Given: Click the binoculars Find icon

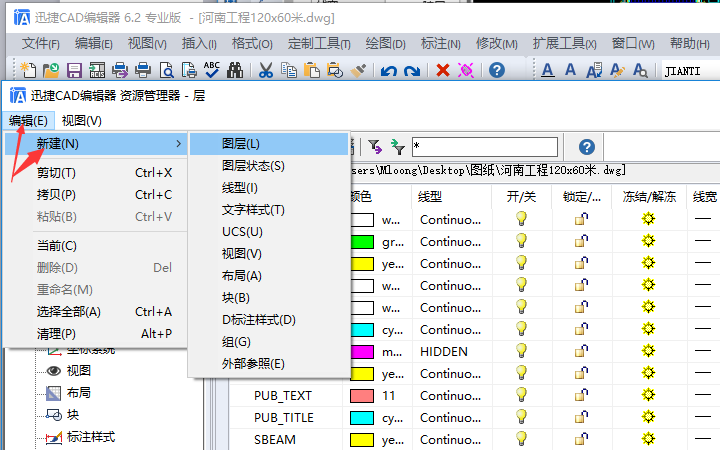Looking at the screenshot, I should tap(235, 70).
